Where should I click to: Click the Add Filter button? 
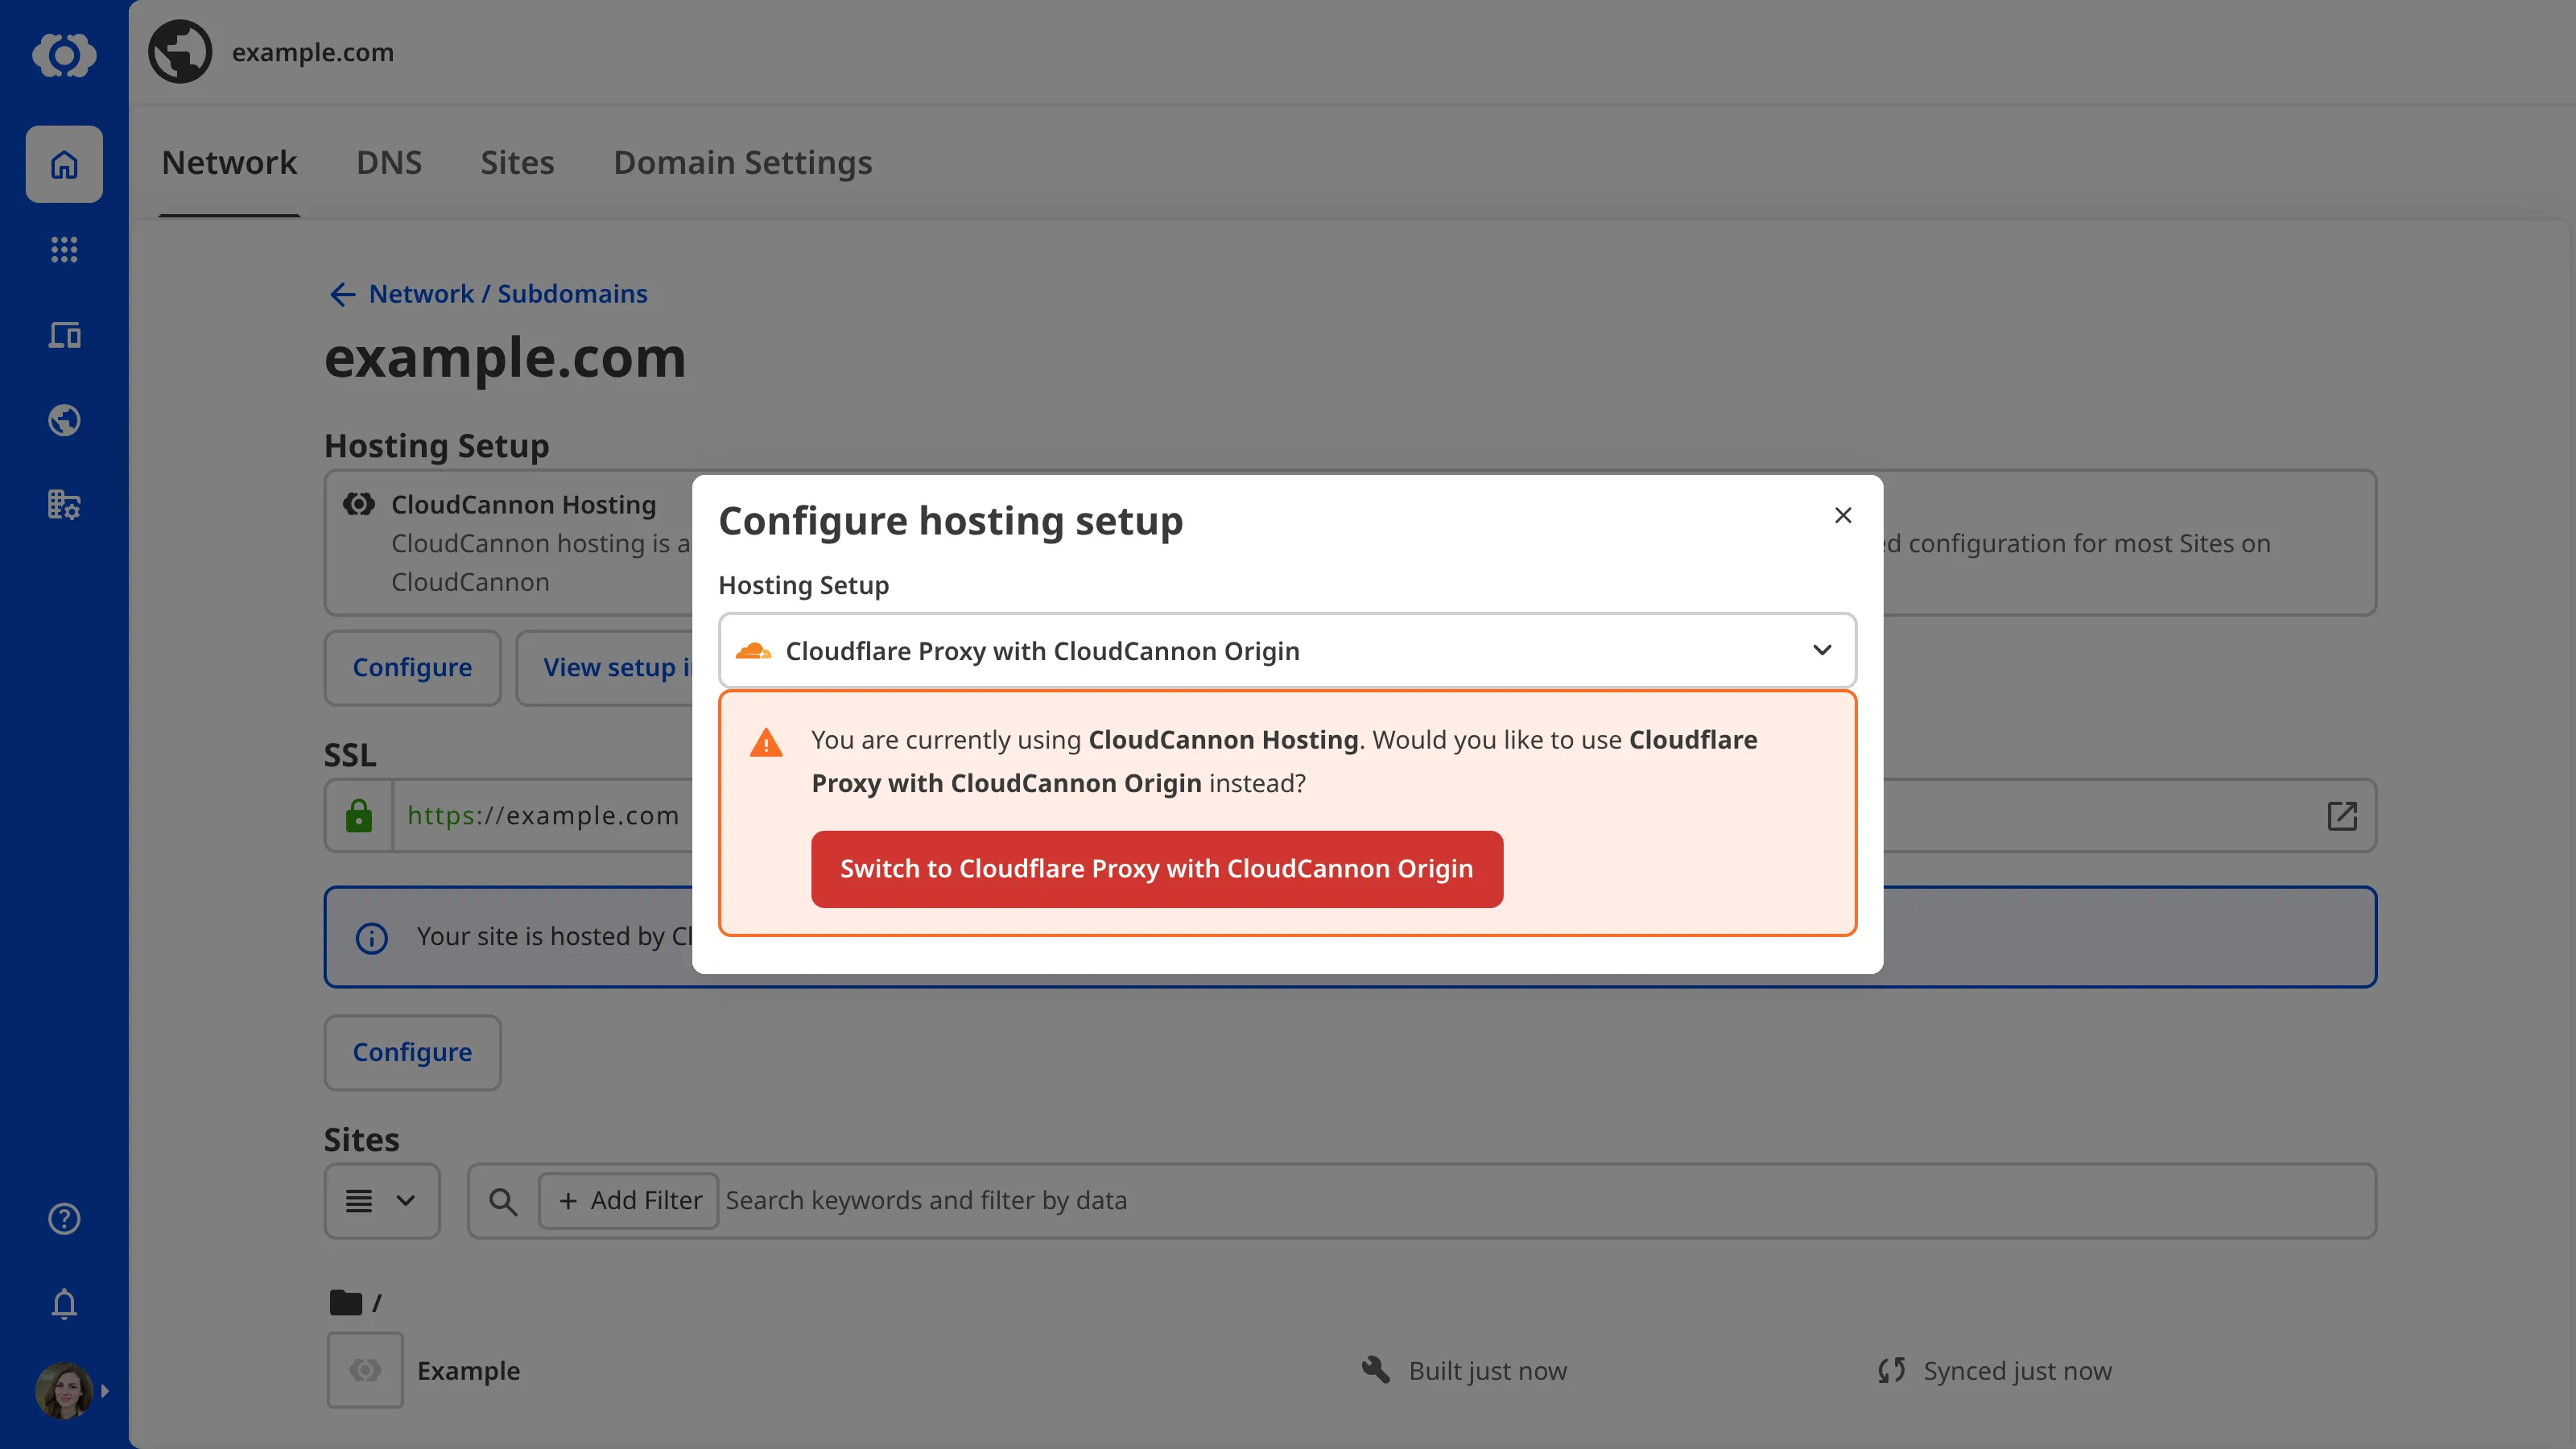click(x=629, y=1201)
